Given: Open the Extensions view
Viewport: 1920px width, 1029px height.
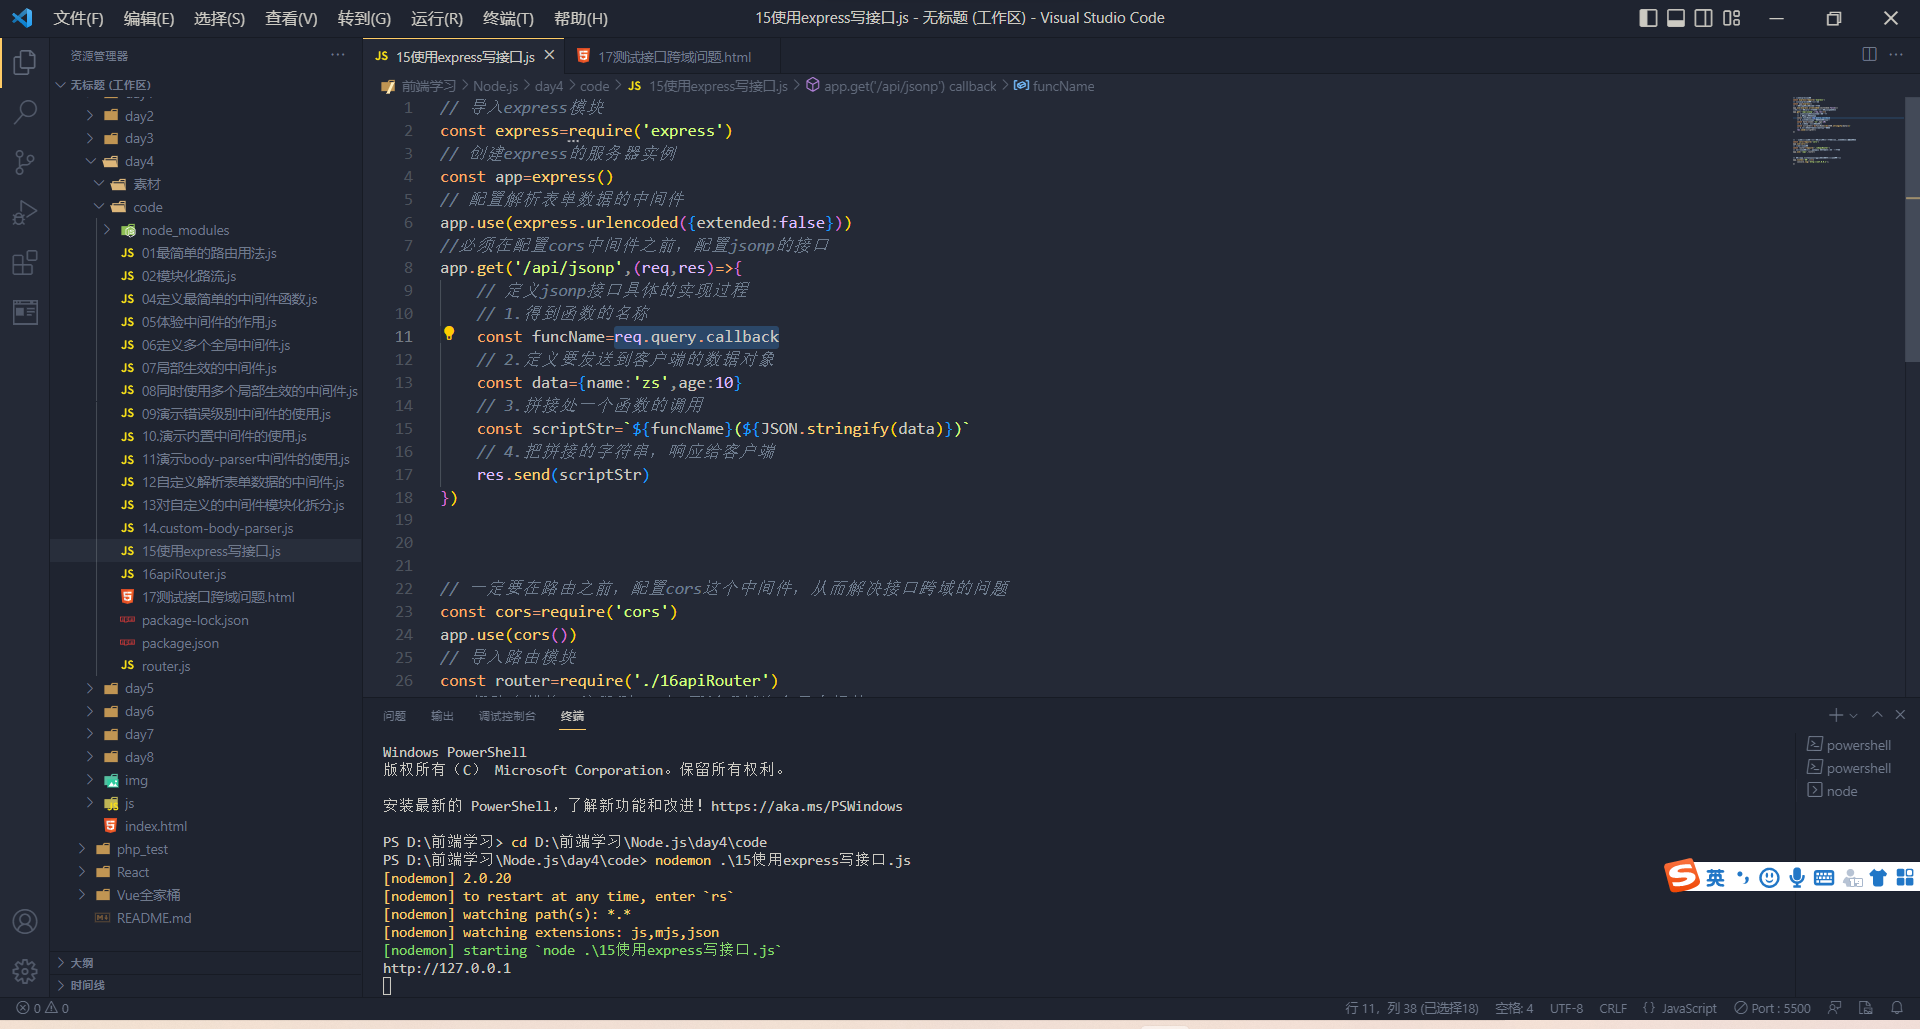Looking at the screenshot, I should coord(24,263).
